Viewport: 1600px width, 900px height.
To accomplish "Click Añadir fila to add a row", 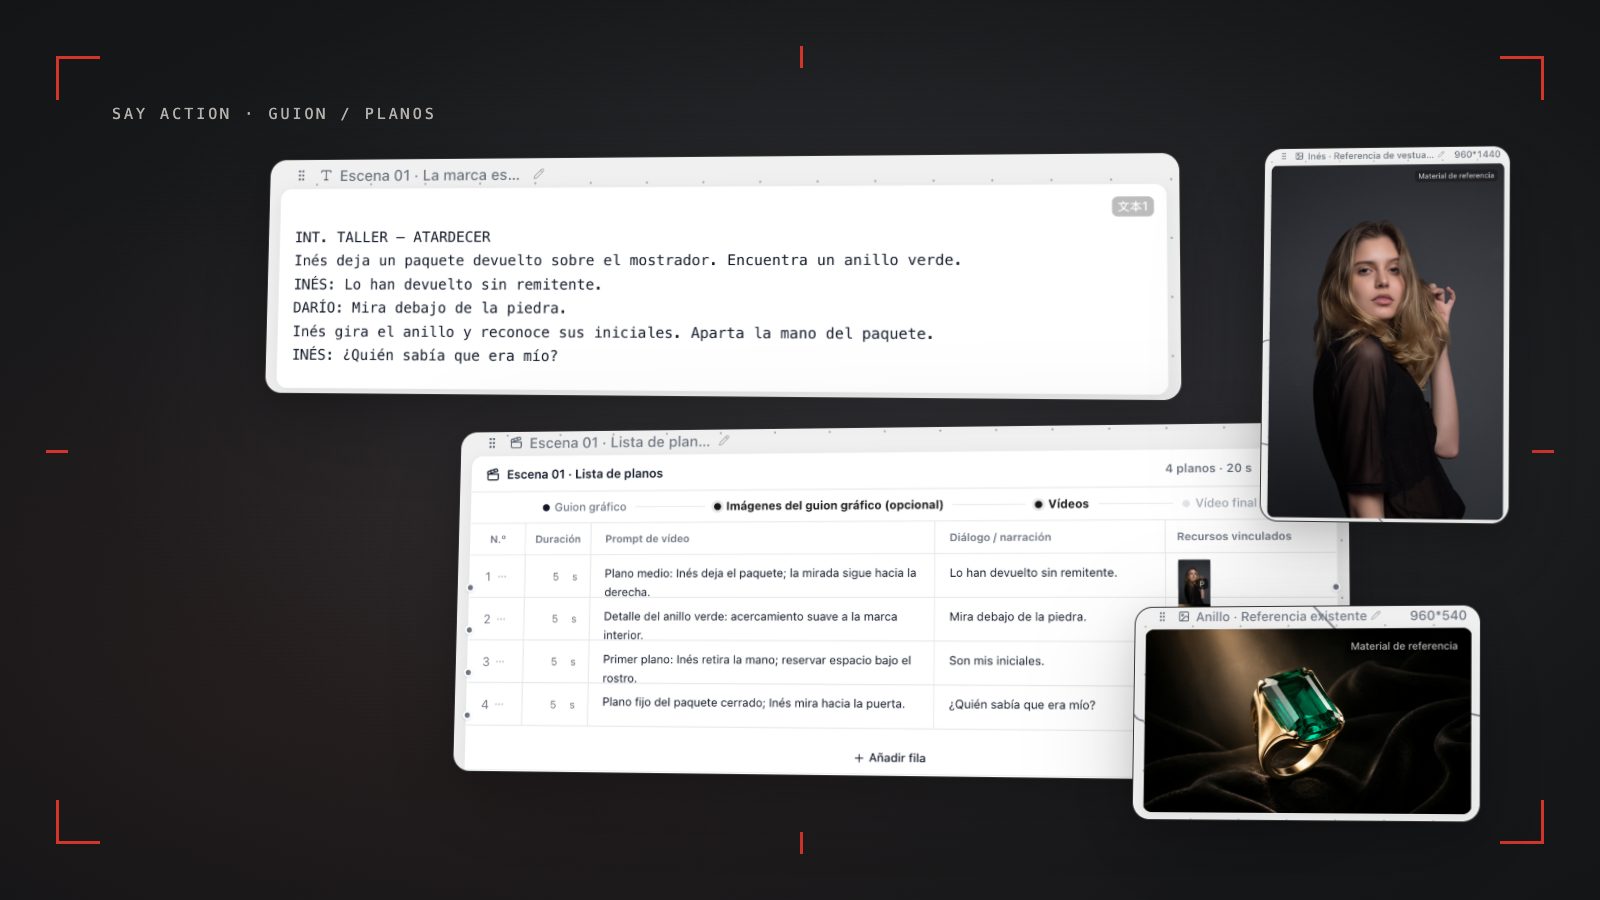I will 889,758.
